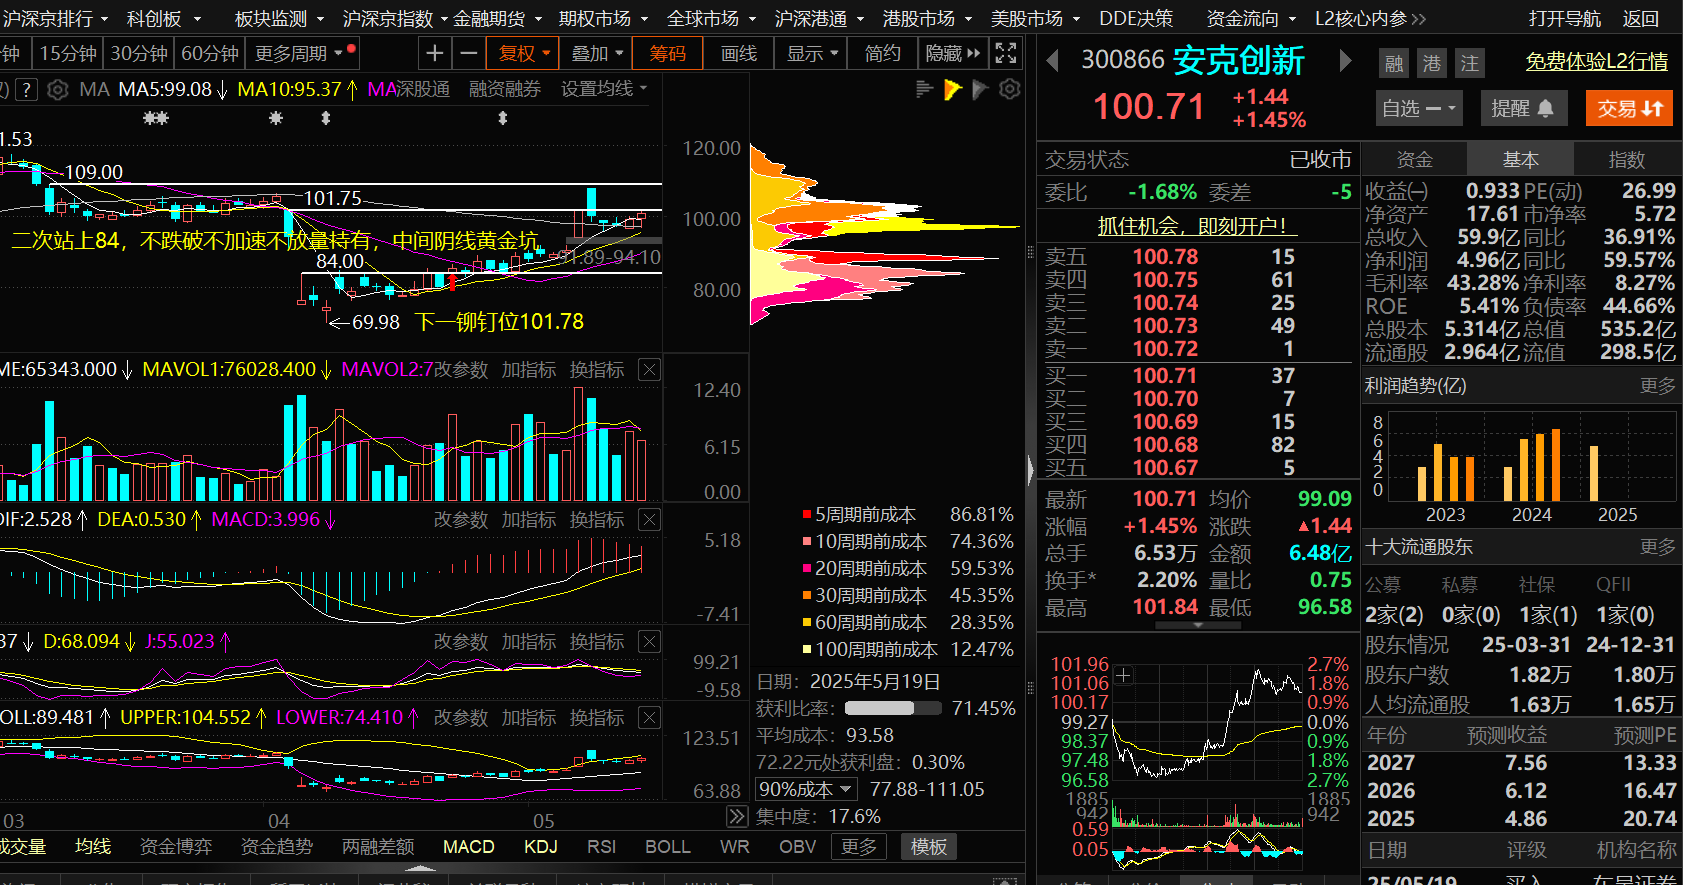Screen dimensions: 1683x885
Task: Go to previous stock arrow
Action: click(x=1052, y=61)
